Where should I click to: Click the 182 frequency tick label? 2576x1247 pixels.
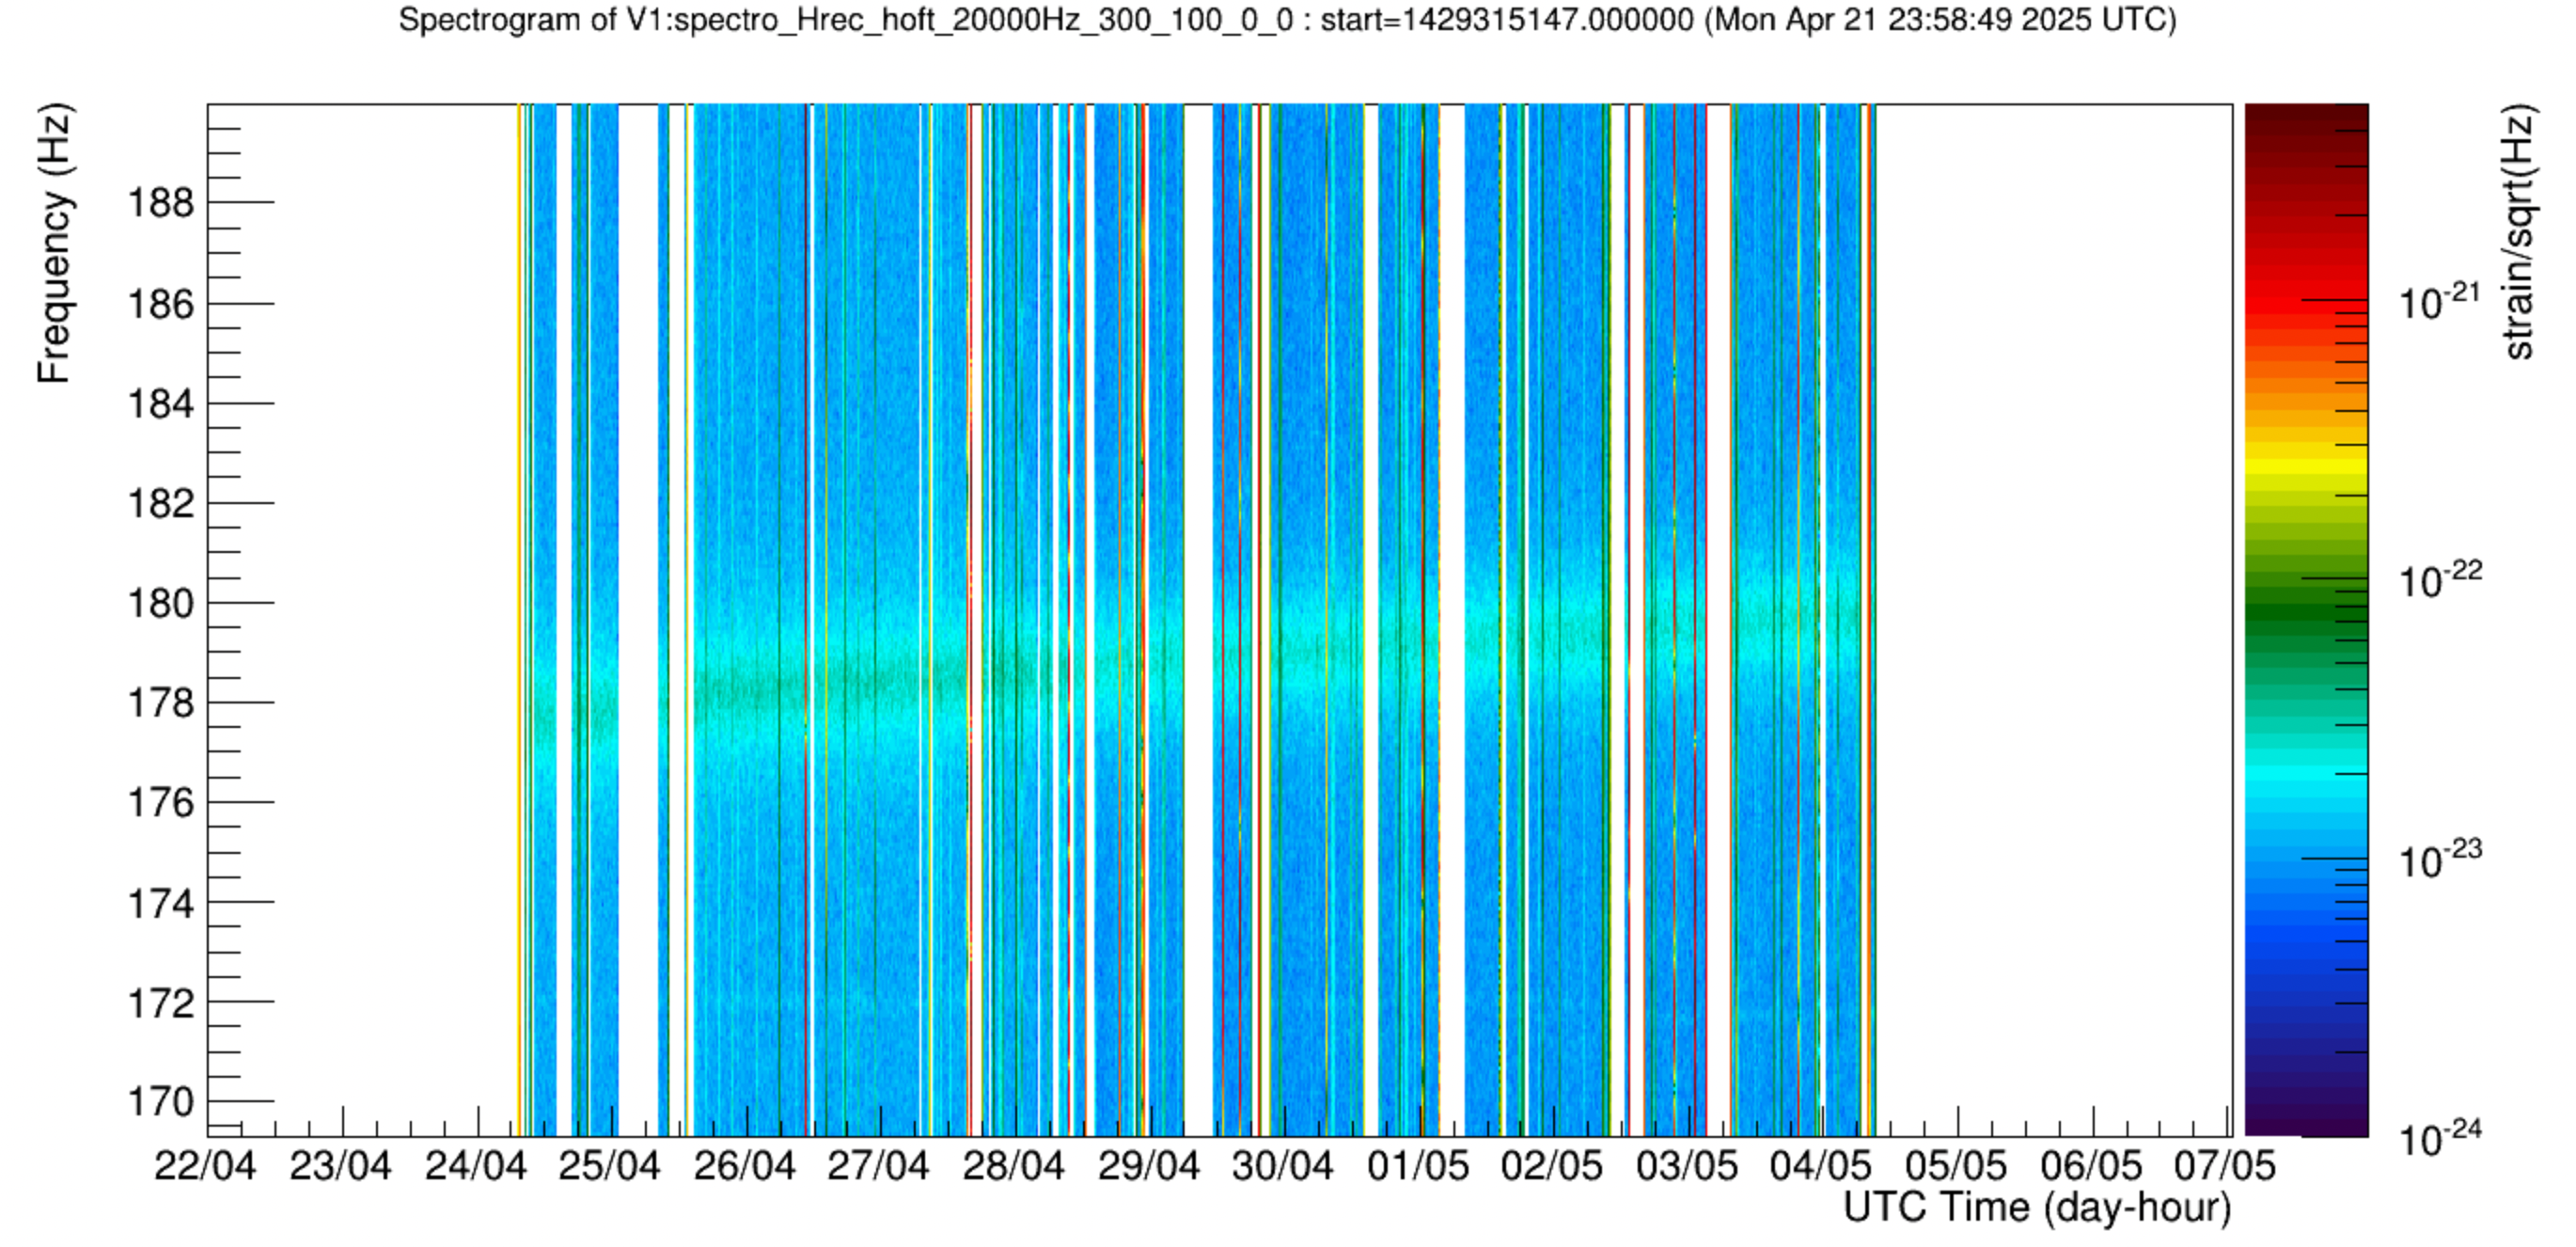click(160, 503)
